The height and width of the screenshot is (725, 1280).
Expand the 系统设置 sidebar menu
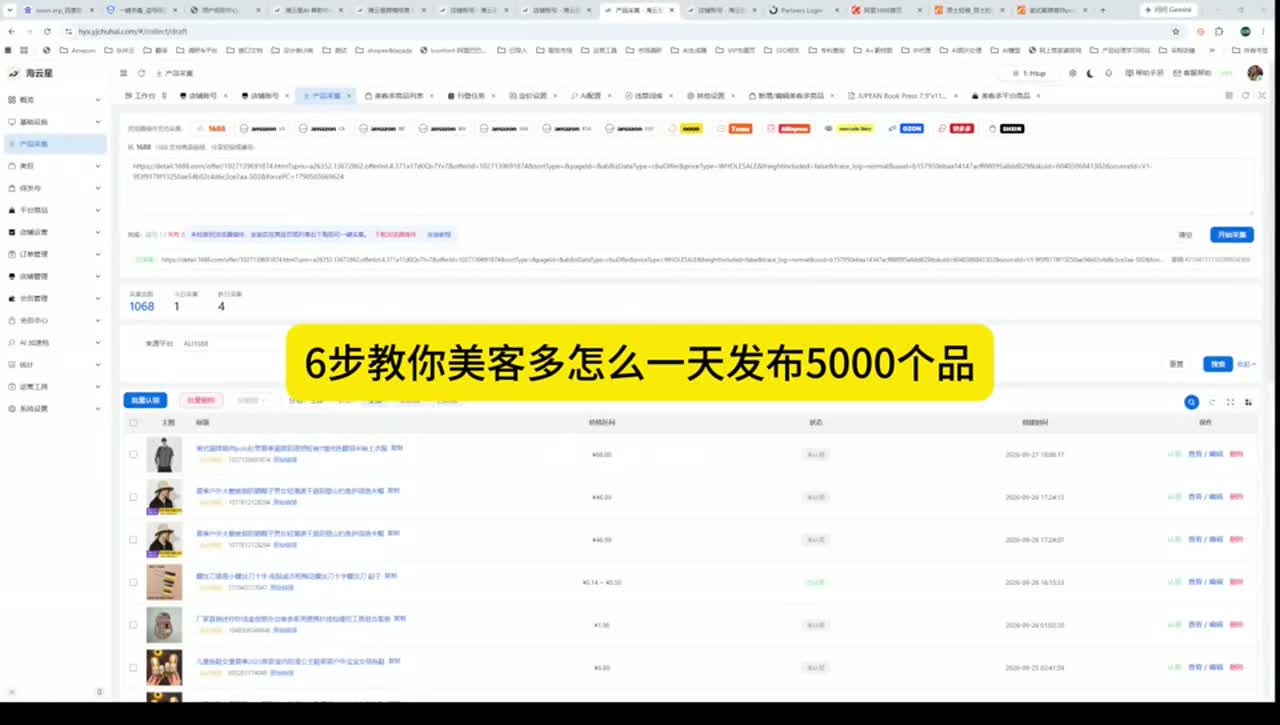(54, 408)
